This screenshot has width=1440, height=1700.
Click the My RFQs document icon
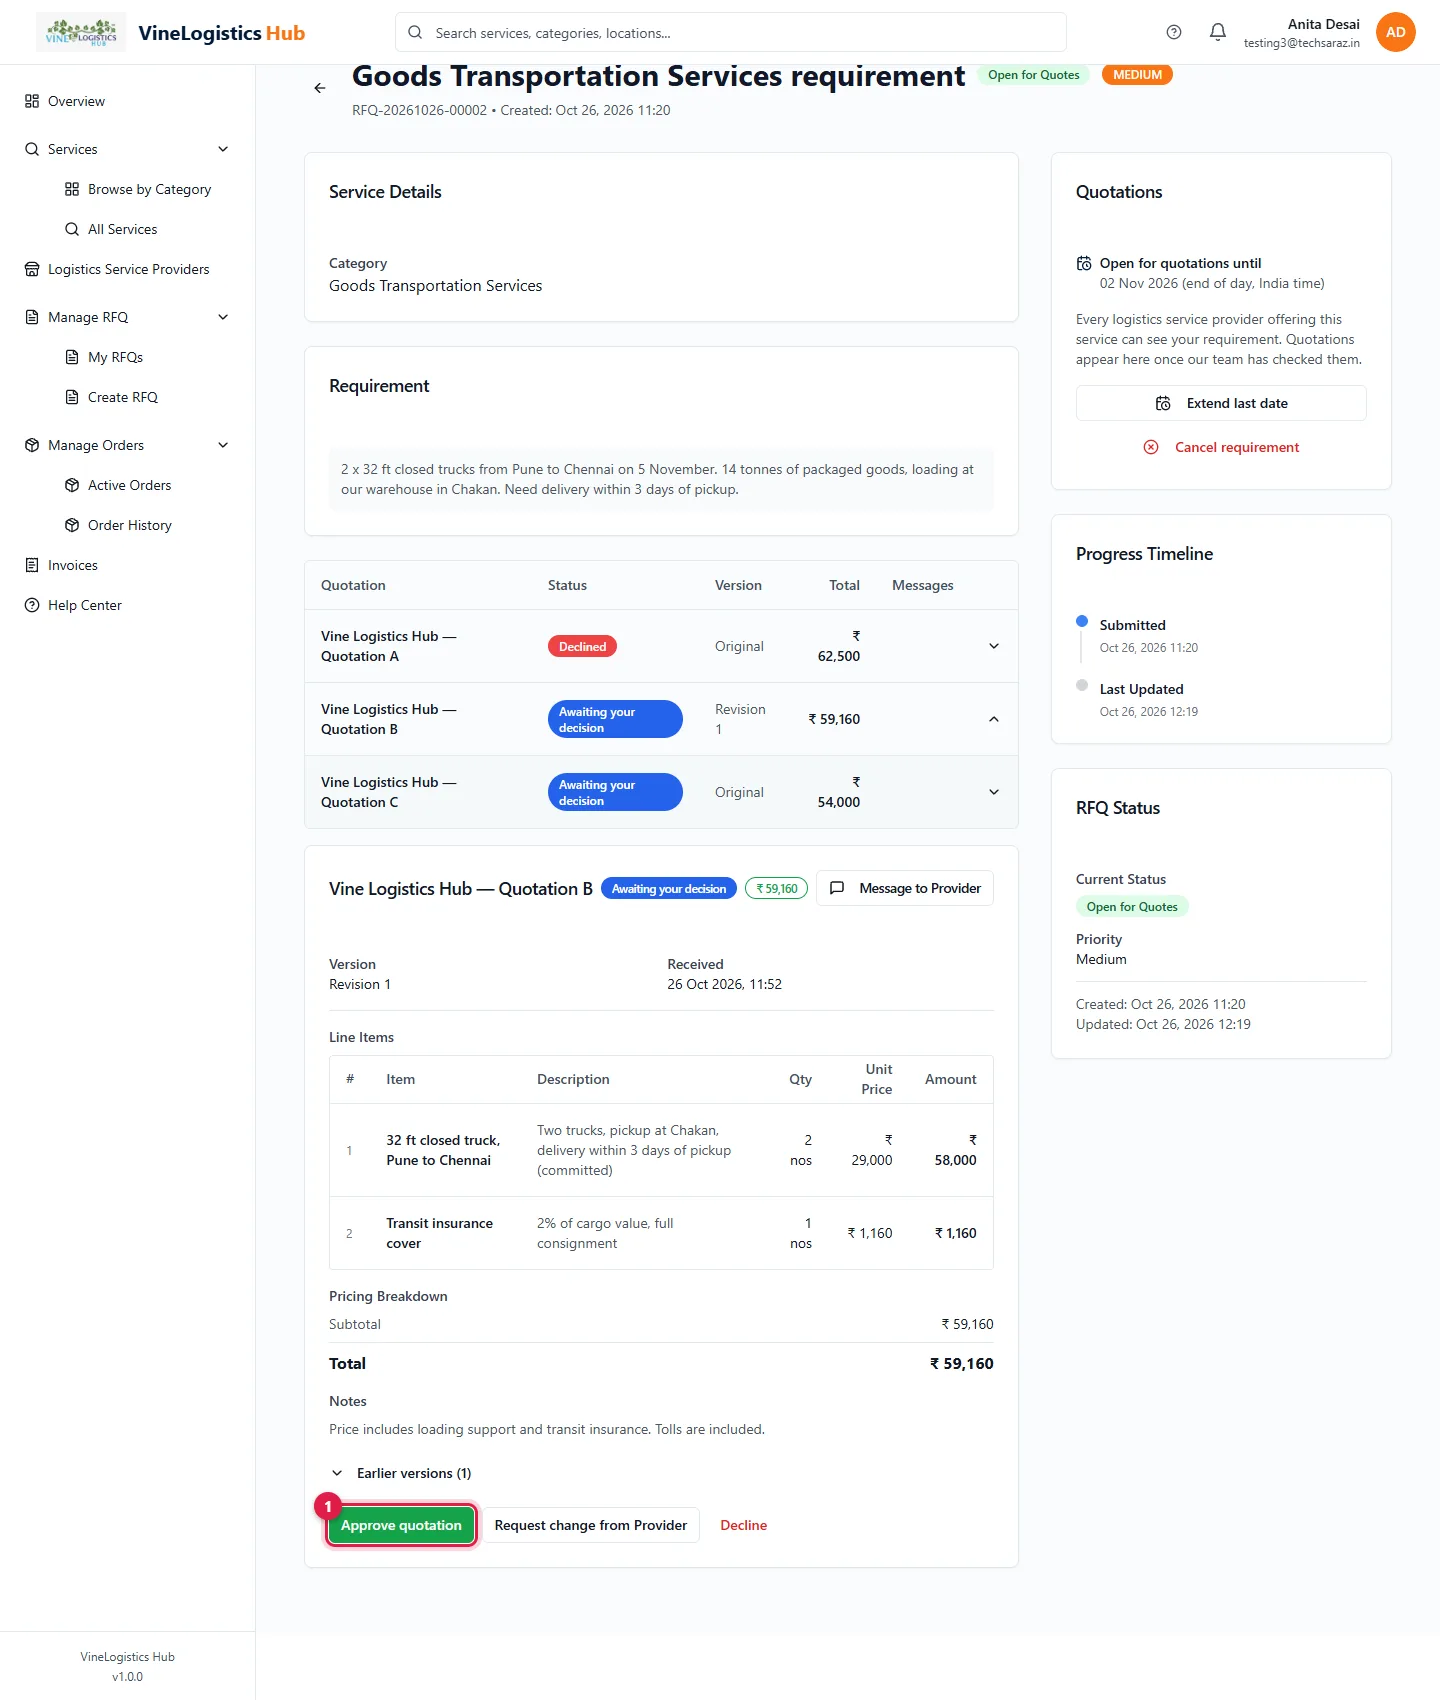coord(72,357)
